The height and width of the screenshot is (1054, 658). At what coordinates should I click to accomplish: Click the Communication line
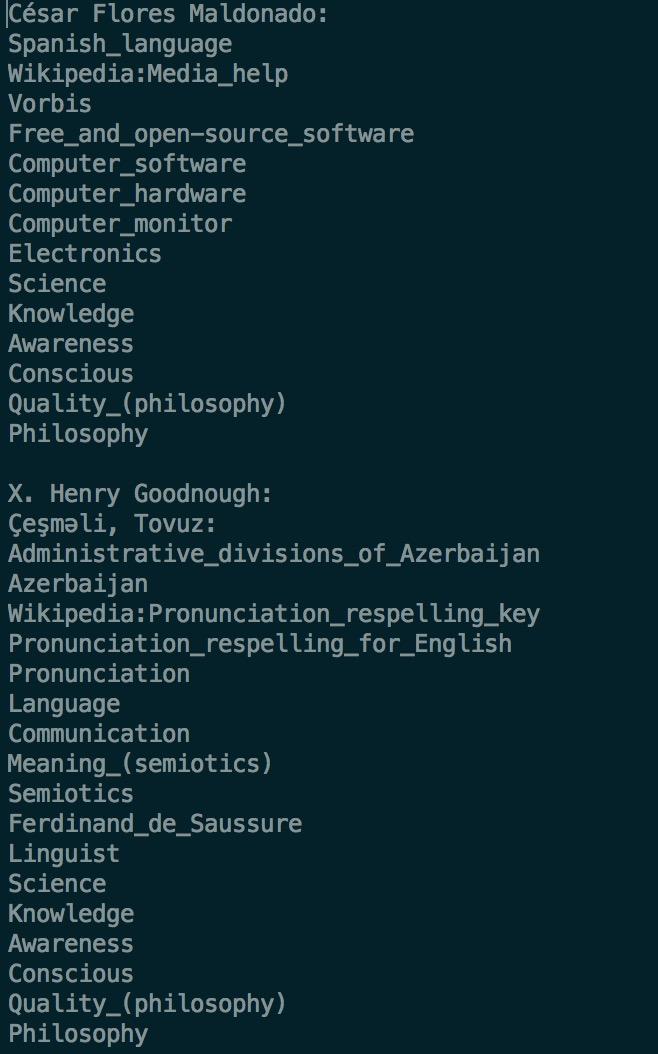click(99, 734)
